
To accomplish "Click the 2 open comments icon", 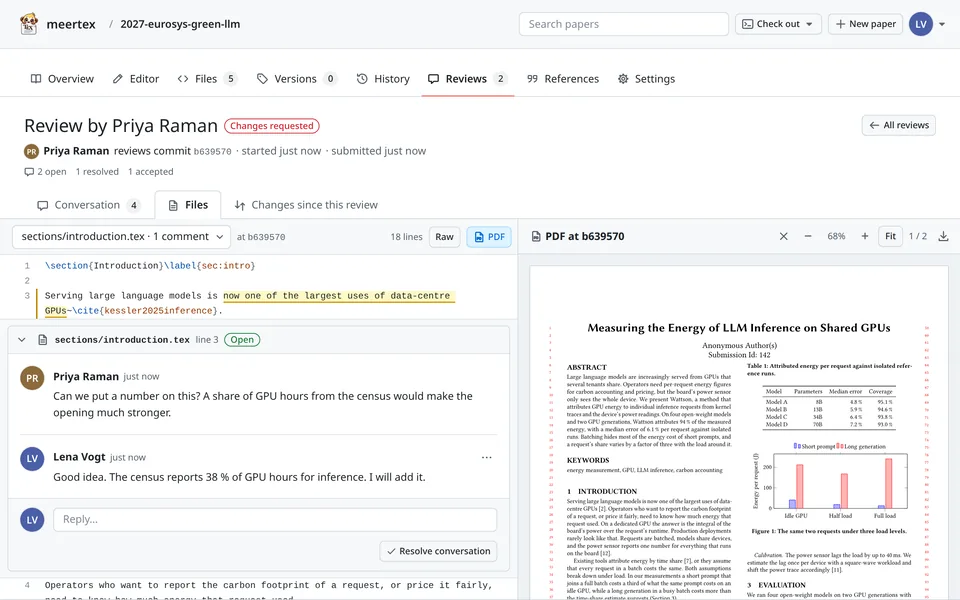I will tap(29, 172).
